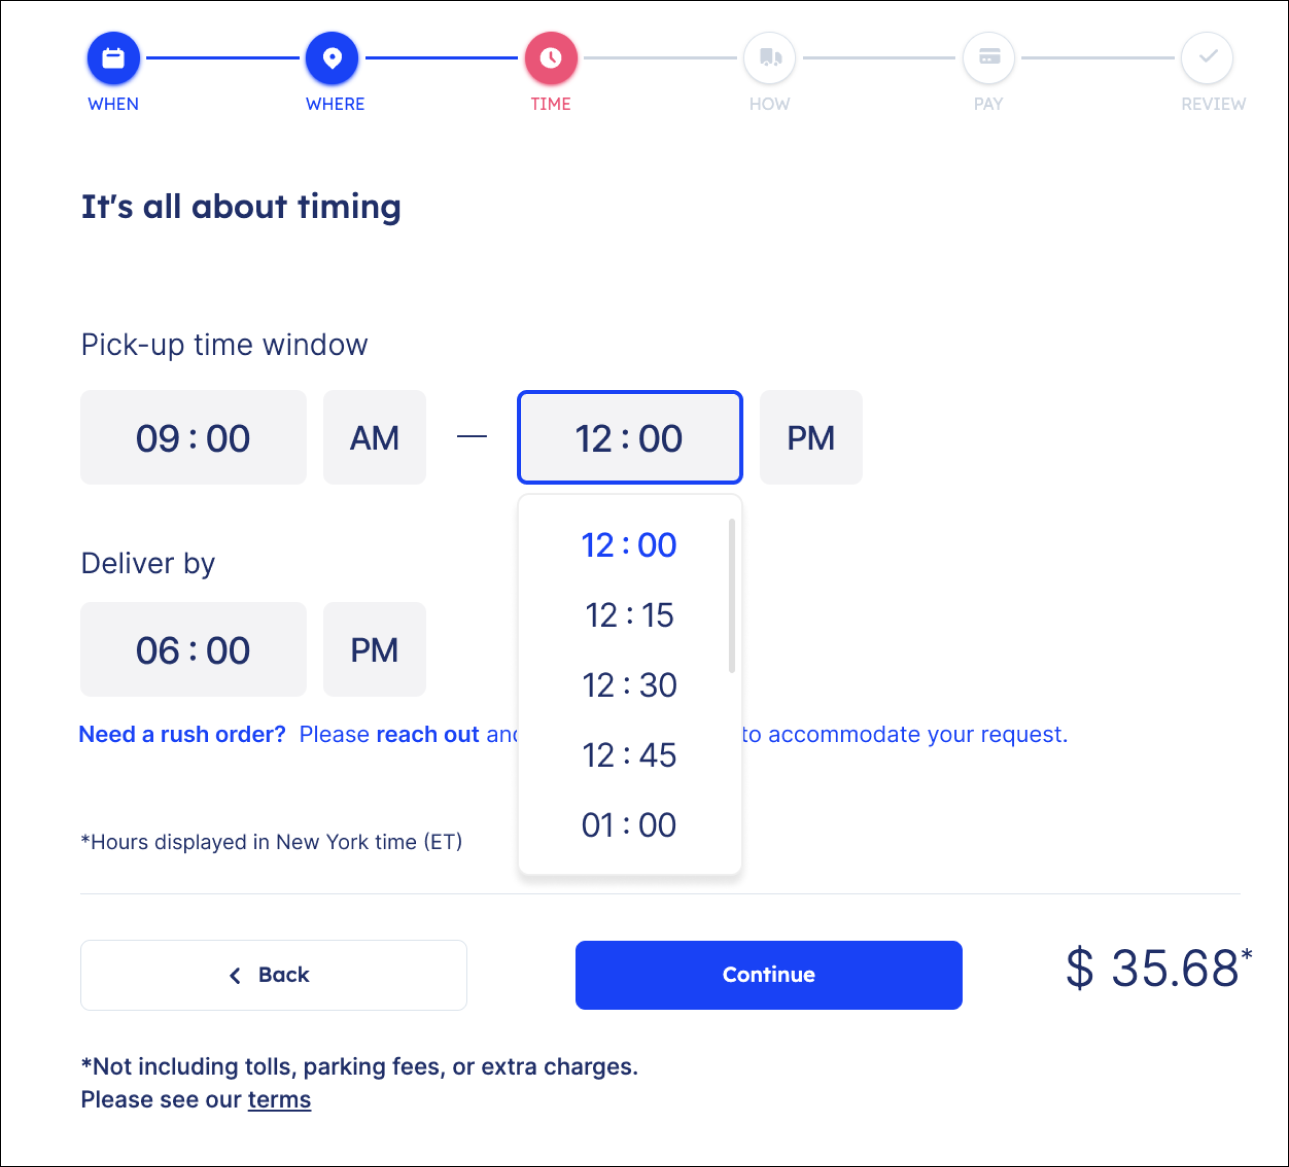
Task: Open the 09:00 pick-up start time dropdown
Action: [193, 438]
